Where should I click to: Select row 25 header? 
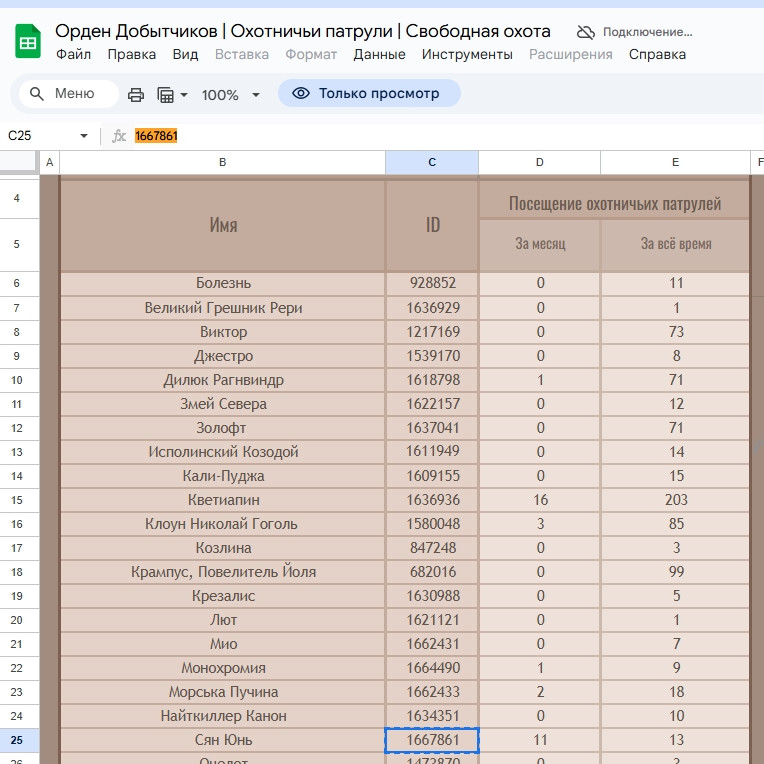pos(17,740)
